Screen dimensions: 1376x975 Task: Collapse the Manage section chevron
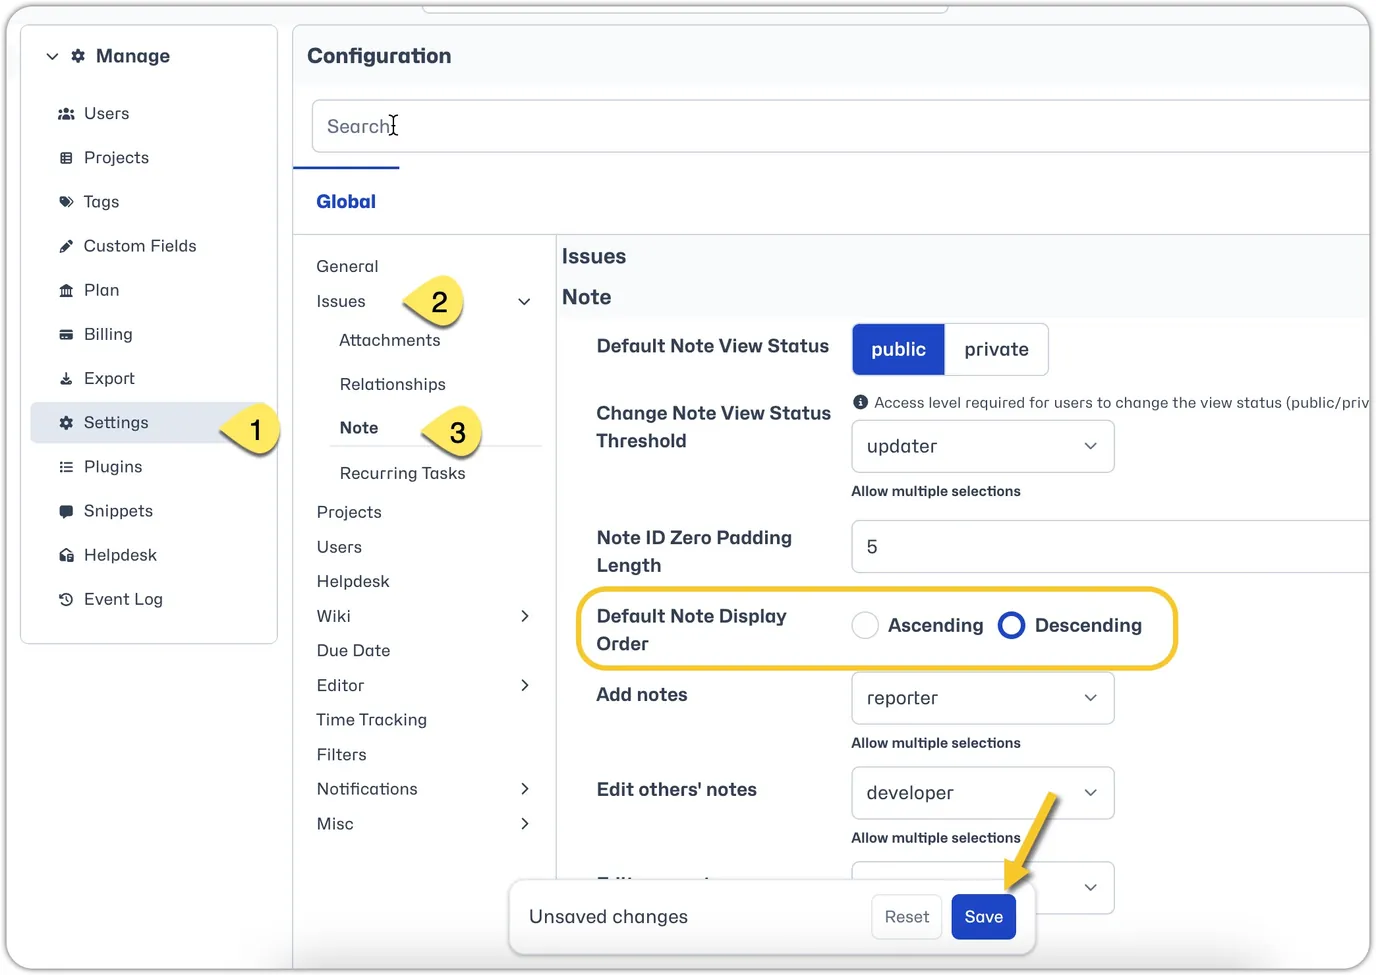click(52, 56)
